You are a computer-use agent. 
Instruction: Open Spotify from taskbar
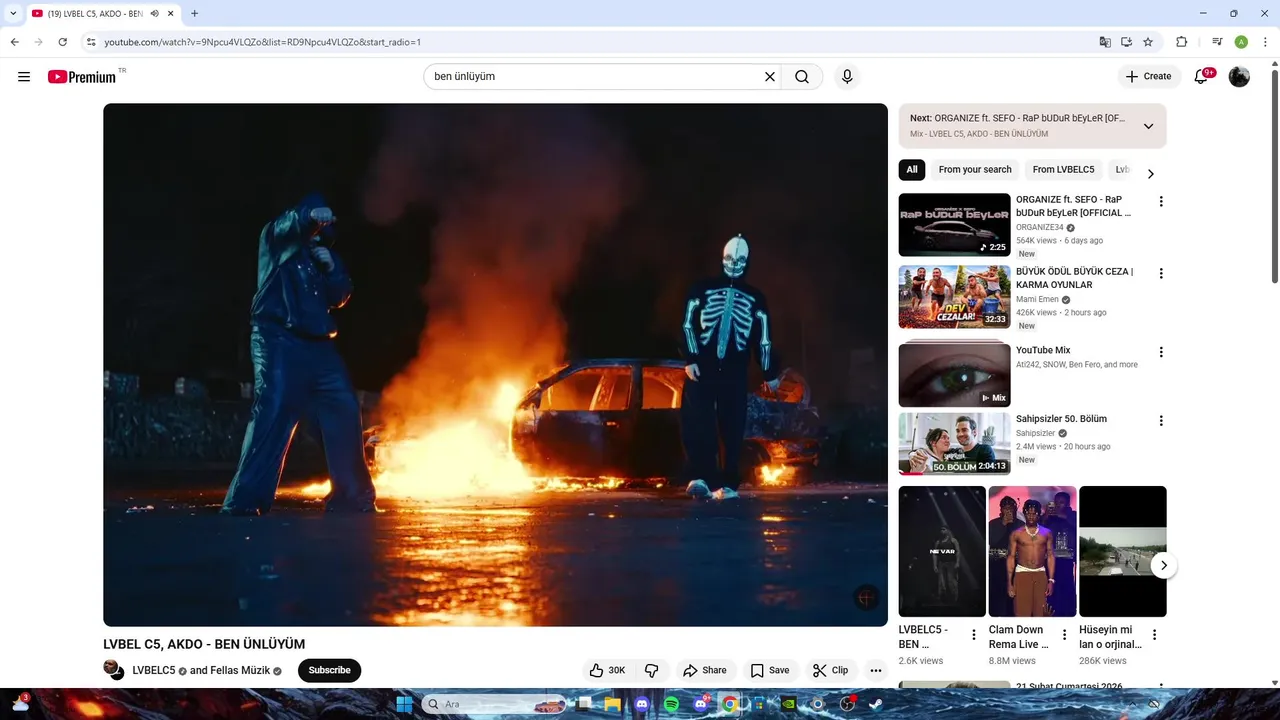coord(671,704)
